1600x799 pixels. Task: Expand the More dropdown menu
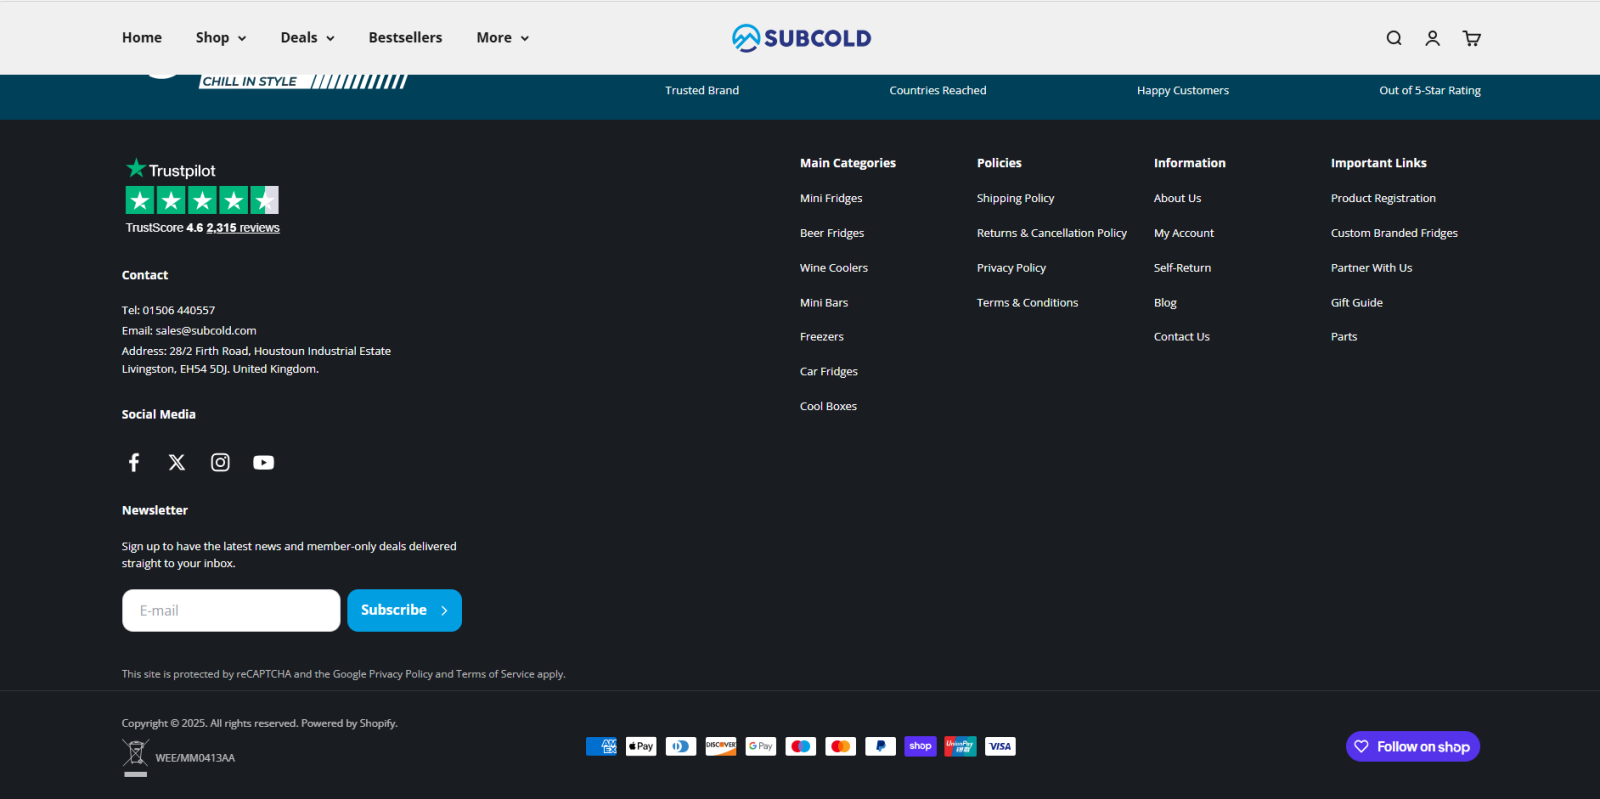(x=502, y=38)
